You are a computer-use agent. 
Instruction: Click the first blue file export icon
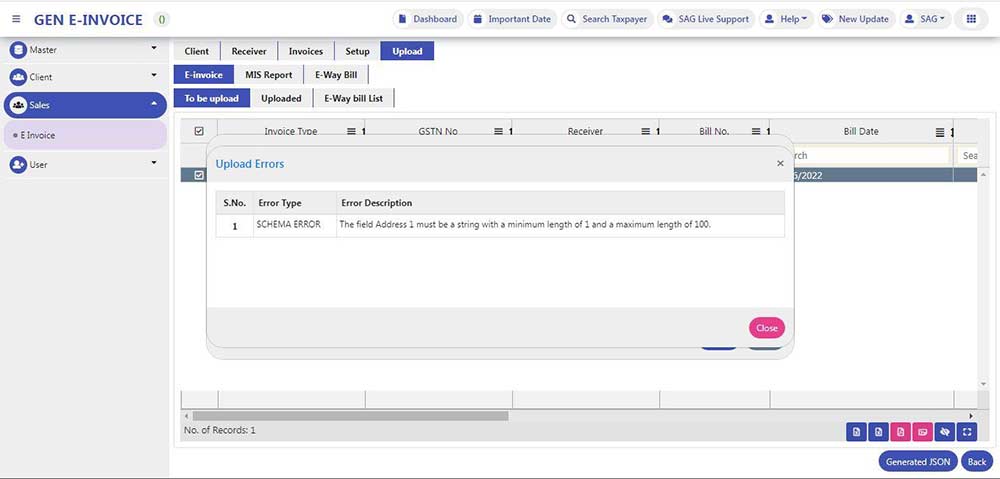point(856,432)
